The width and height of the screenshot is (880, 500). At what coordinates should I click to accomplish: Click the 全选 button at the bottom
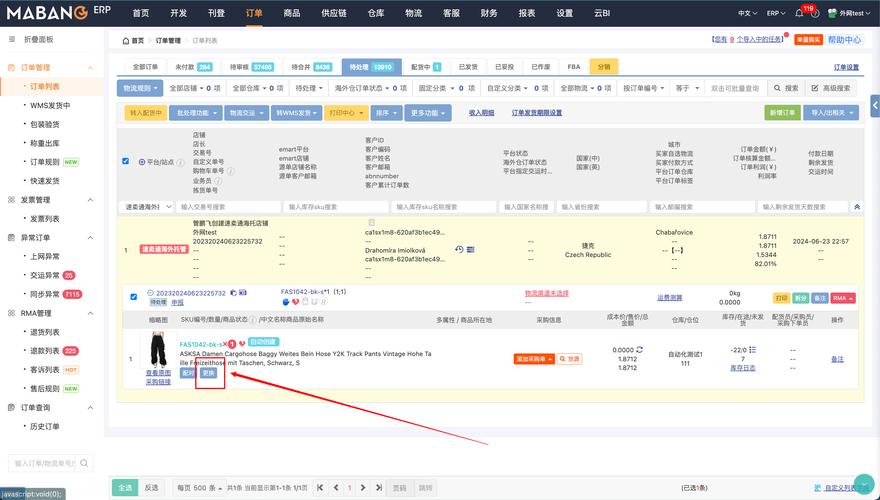tap(125, 488)
